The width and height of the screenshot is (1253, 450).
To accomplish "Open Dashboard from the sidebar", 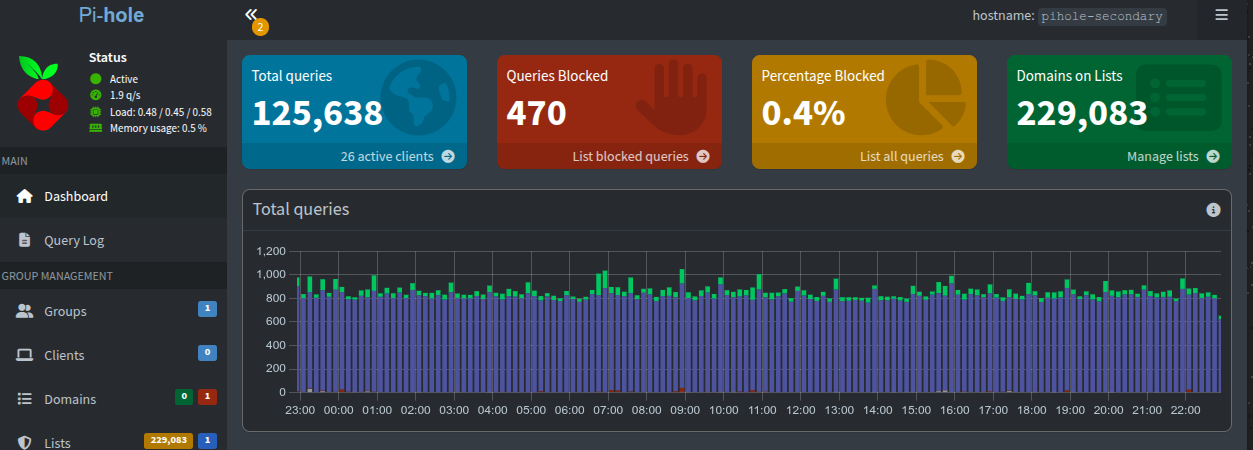I will 76,196.
